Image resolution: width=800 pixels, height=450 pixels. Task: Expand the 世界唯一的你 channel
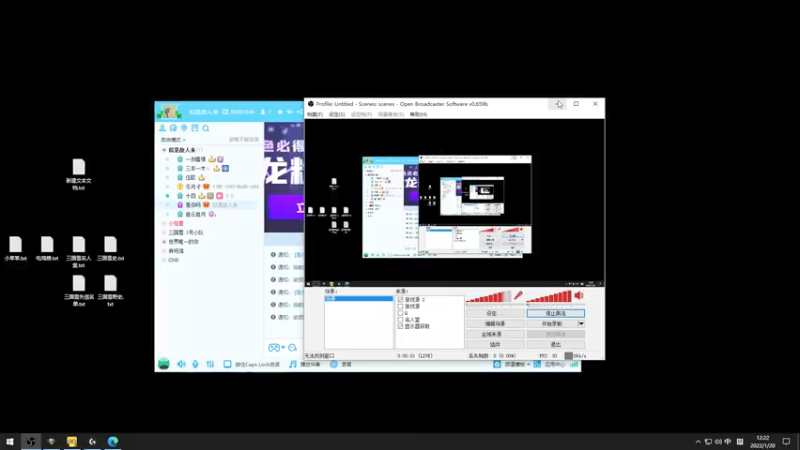(x=164, y=242)
